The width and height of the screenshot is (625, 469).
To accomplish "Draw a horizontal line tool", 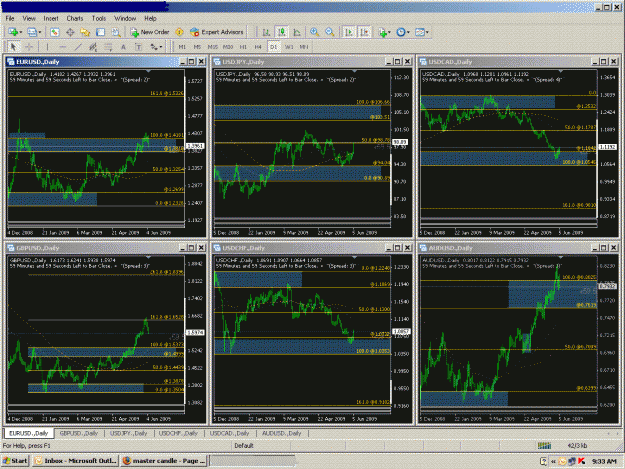I will (x=63, y=47).
